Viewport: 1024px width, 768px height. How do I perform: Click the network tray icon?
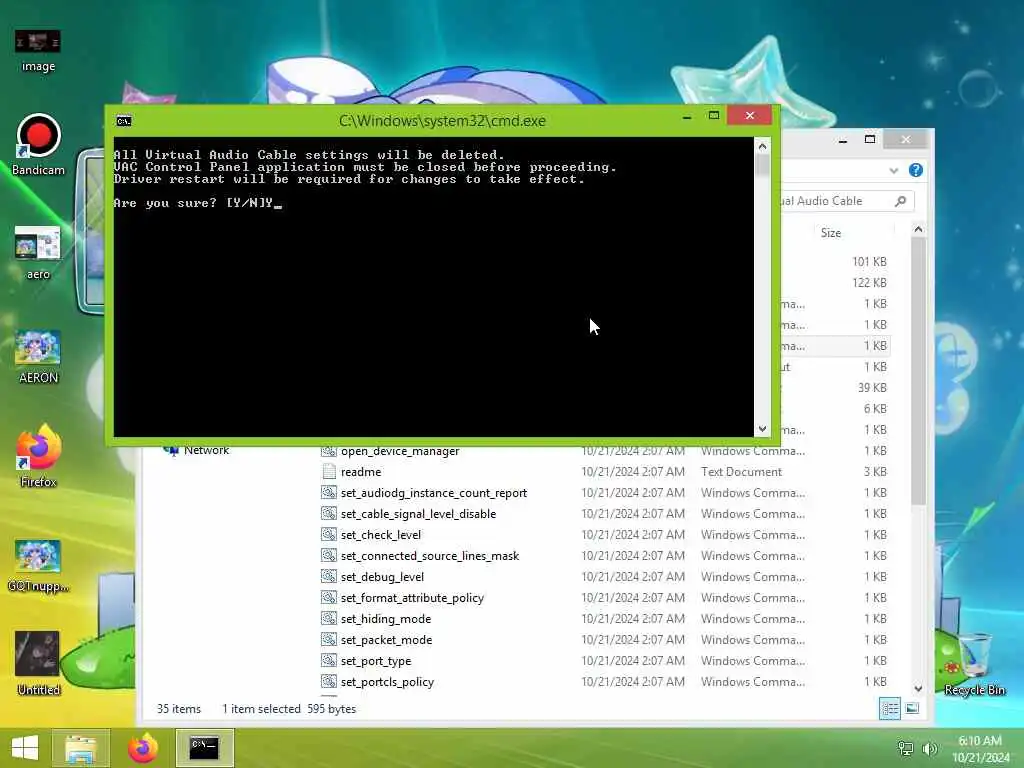click(905, 748)
